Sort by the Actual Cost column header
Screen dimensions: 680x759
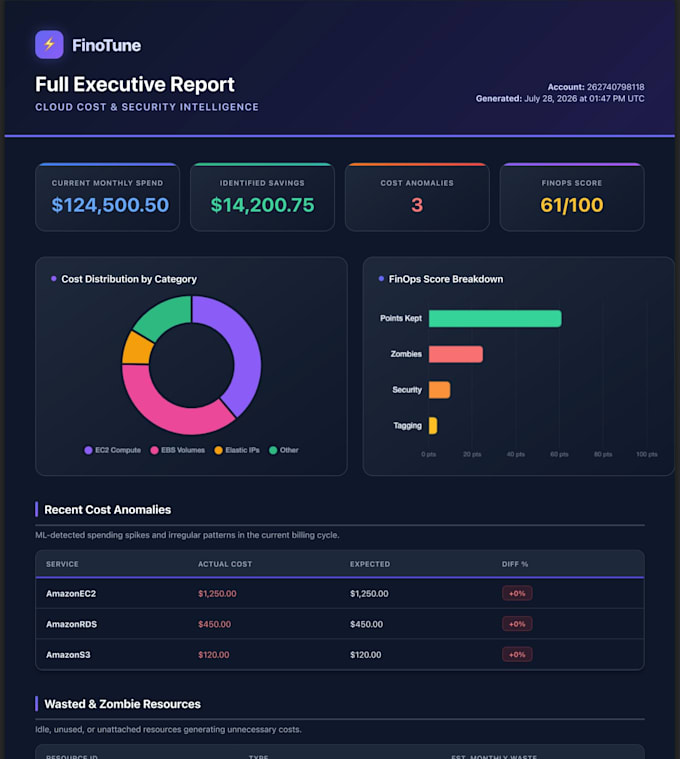tap(225, 564)
